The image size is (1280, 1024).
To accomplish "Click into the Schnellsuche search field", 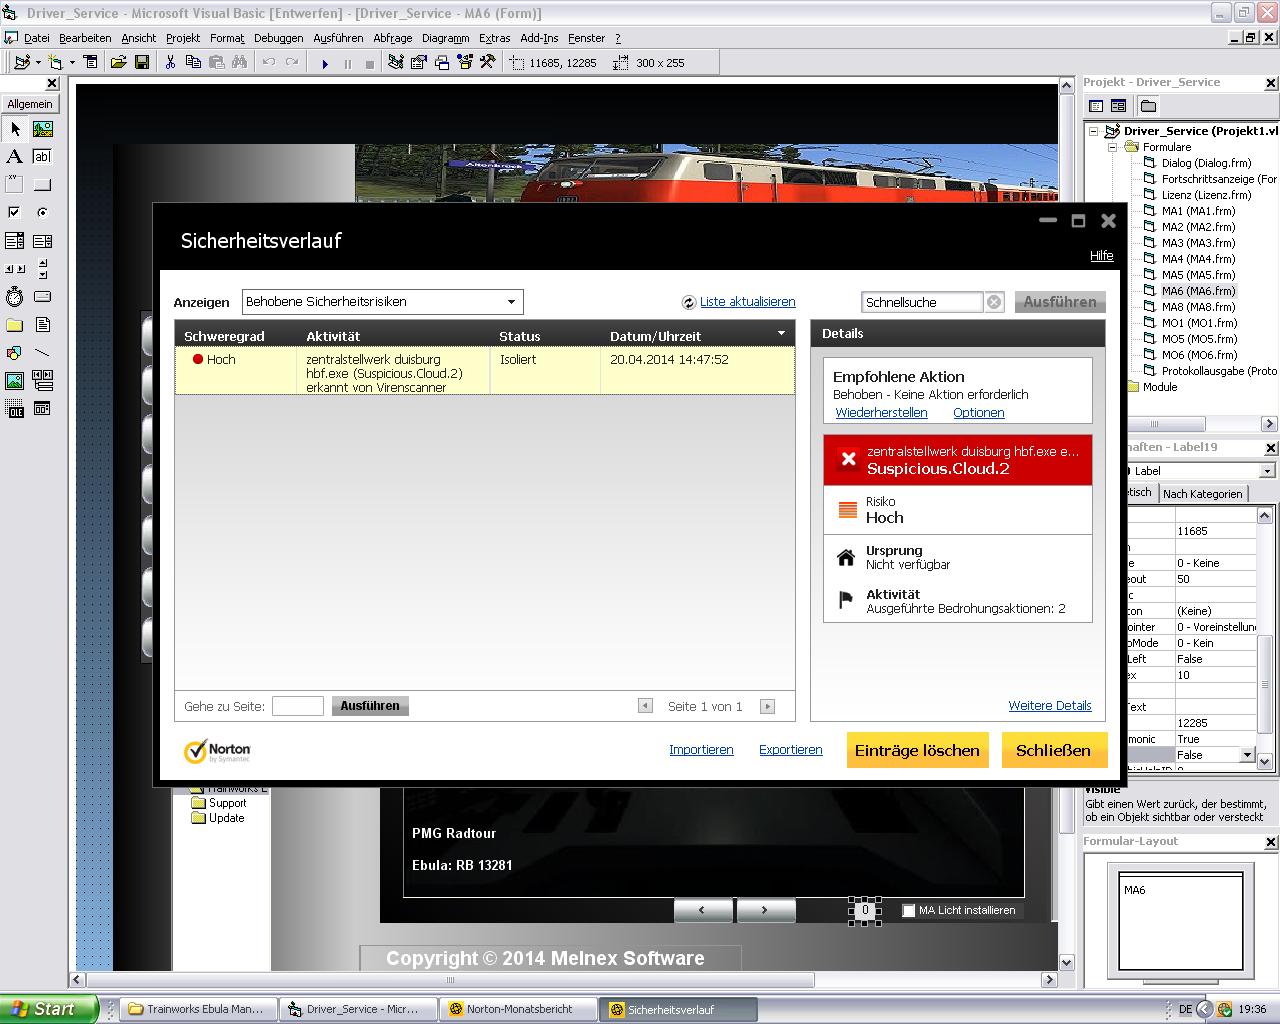I will (x=920, y=302).
